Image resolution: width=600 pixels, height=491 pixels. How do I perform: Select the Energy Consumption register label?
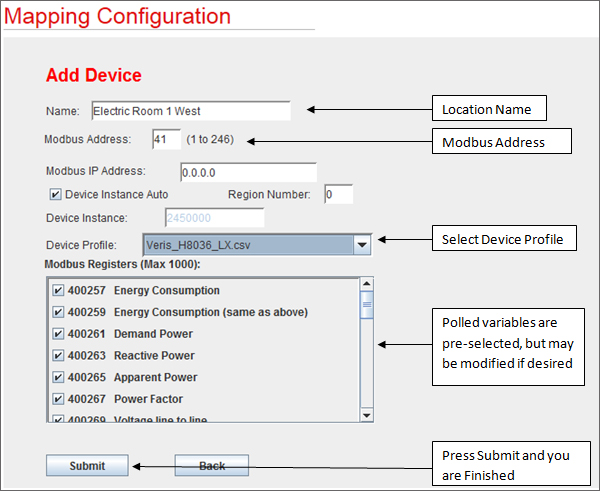click(x=166, y=290)
